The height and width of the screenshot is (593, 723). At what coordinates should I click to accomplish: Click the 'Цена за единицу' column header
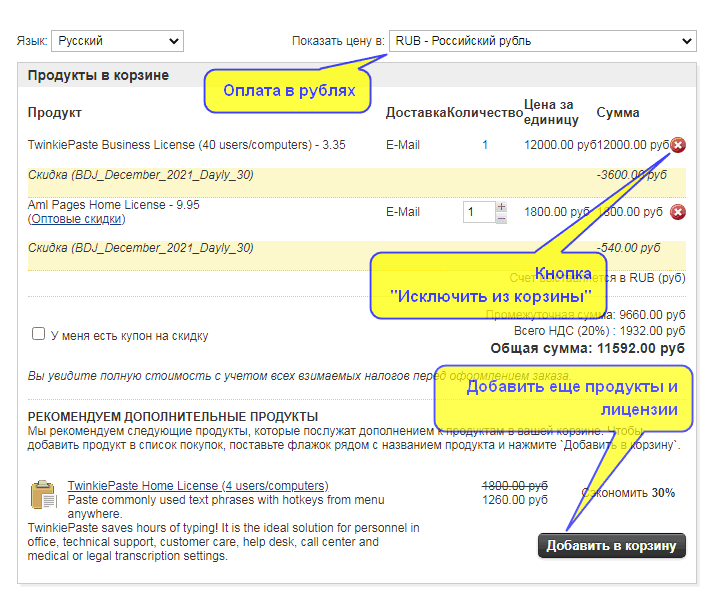coord(551,112)
